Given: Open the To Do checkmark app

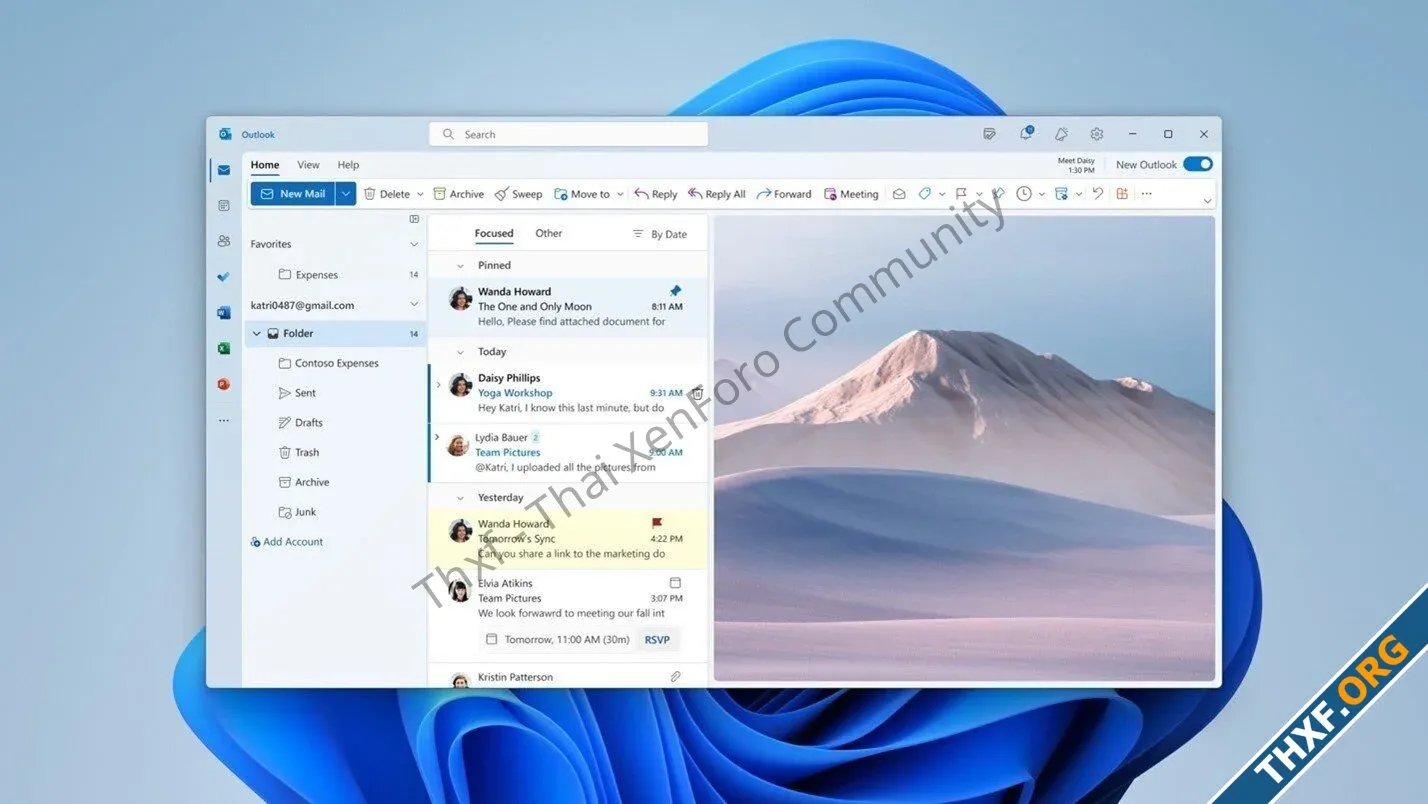Looking at the screenshot, I should tap(224, 277).
